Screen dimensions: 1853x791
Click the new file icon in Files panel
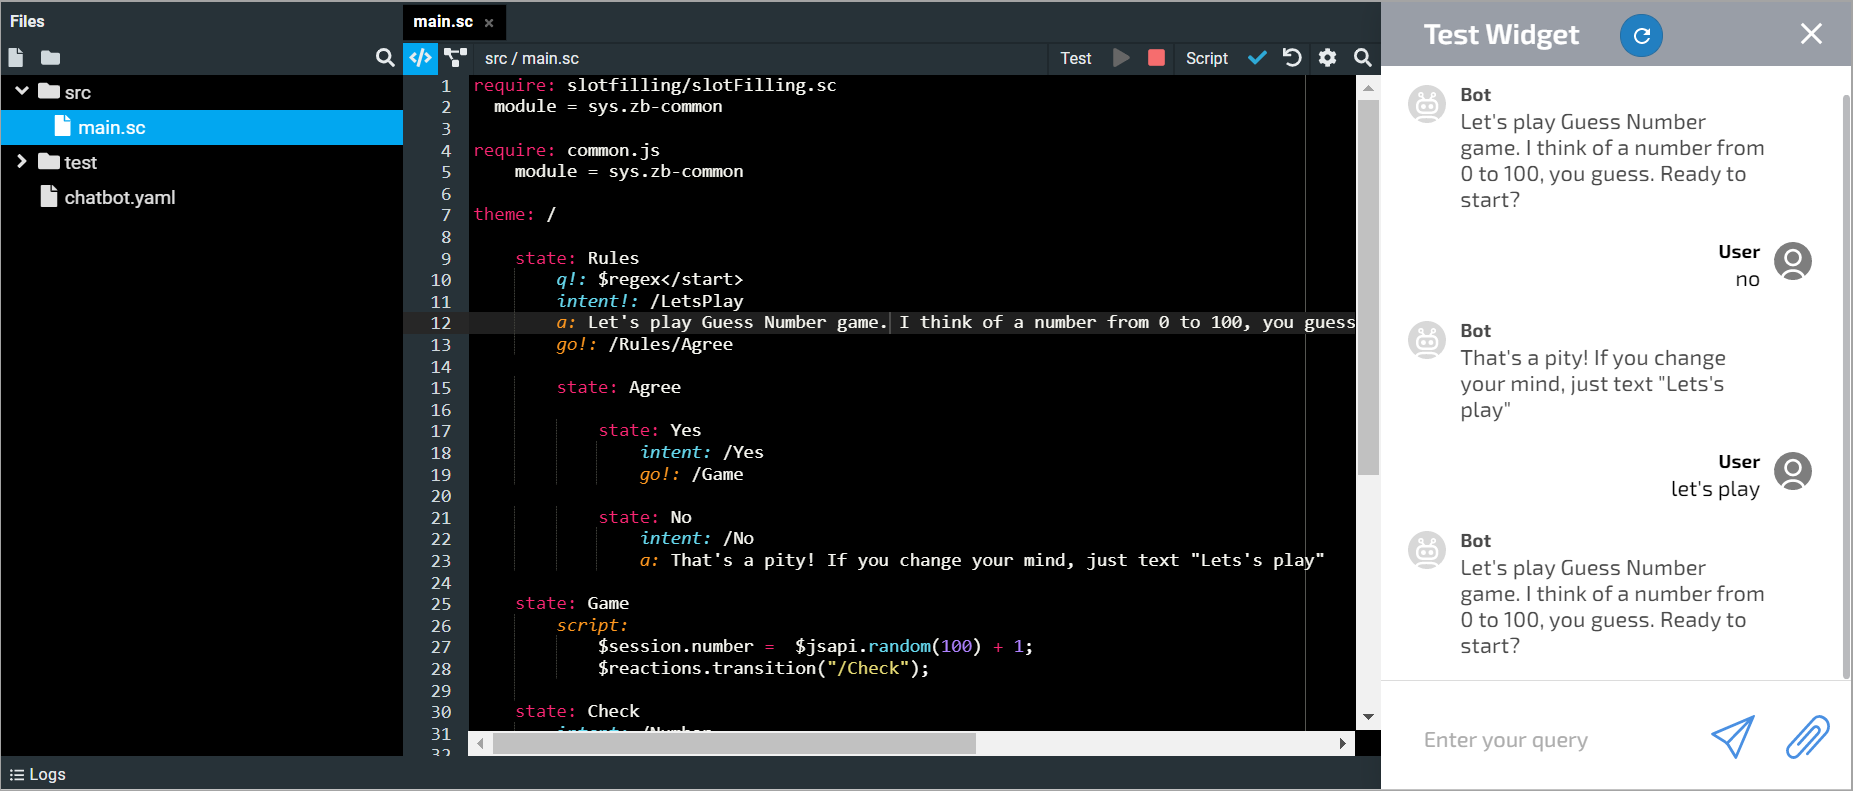[16, 58]
